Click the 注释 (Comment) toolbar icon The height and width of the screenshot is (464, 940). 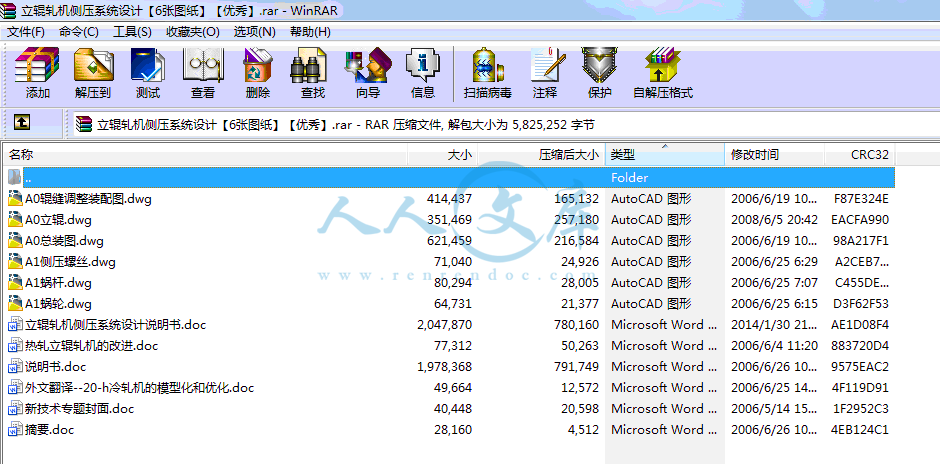547,65
